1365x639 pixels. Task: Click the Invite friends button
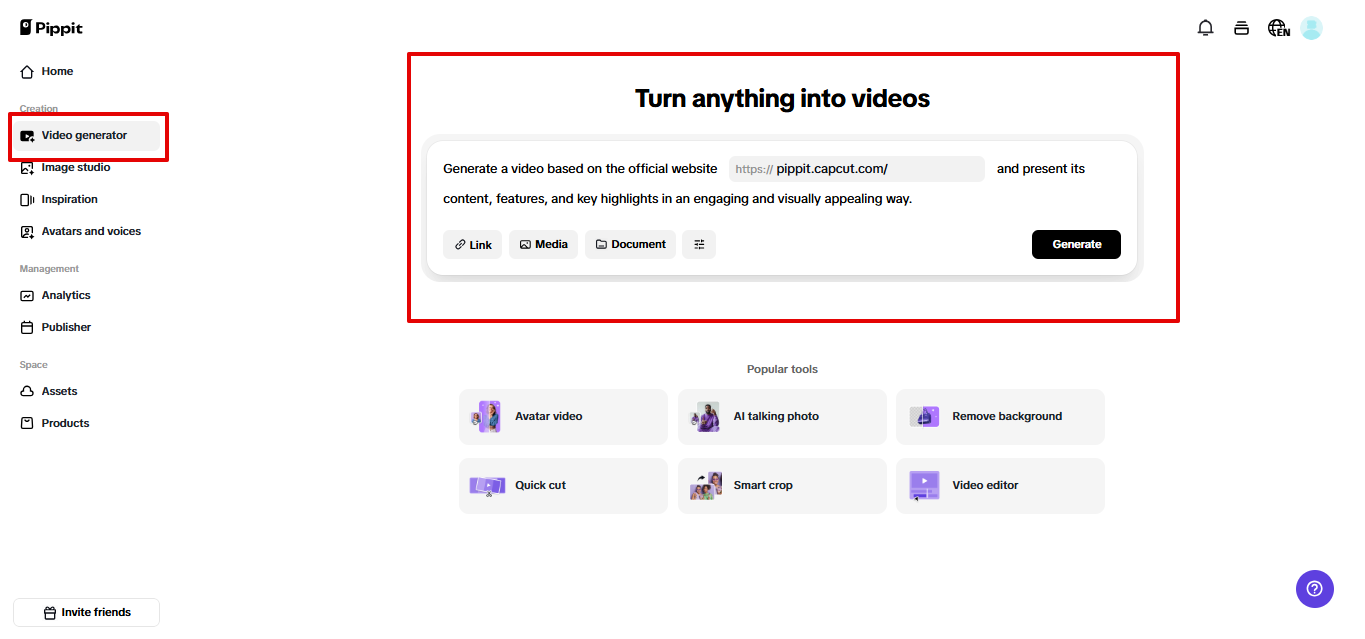click(86, 612)
